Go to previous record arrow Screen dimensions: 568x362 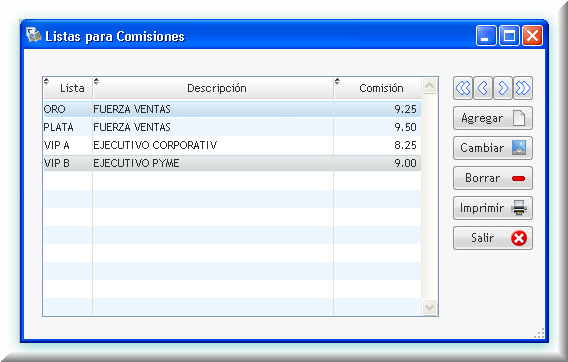coord(483,88)
